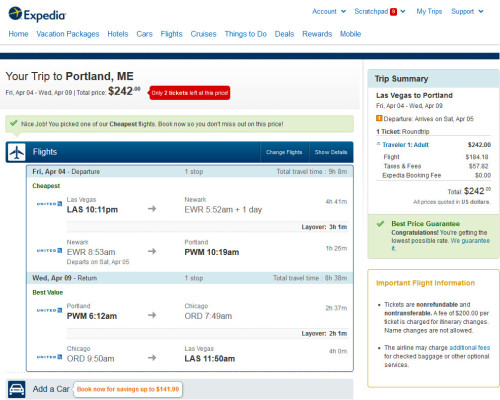This screenshot has width=500, height=400.
Task: Click the United logo for Chicago to Las Vegas leg
Action: click(x=49, y=357)
